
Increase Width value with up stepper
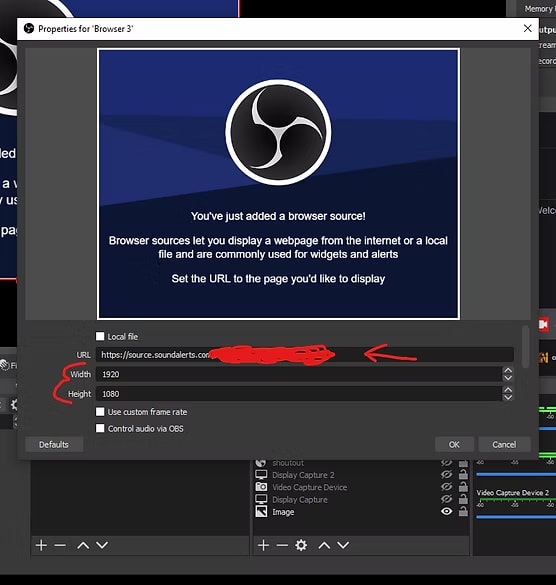pyautogui.click(x=507, y=370)
